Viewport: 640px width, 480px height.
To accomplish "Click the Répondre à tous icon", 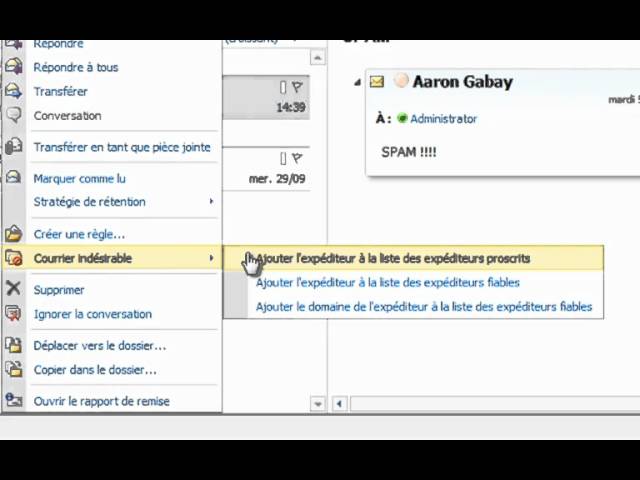I will [x=13, y=67].
